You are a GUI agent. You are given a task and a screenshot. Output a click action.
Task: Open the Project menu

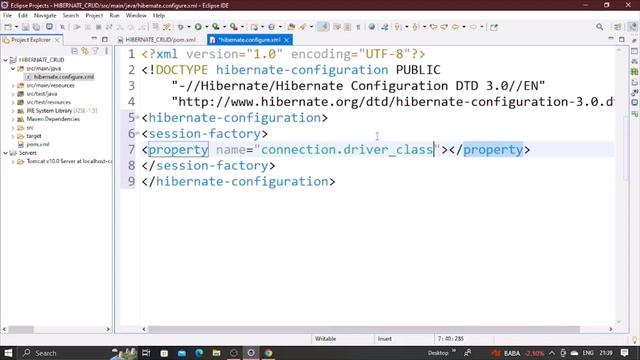(x=94, y=16)
